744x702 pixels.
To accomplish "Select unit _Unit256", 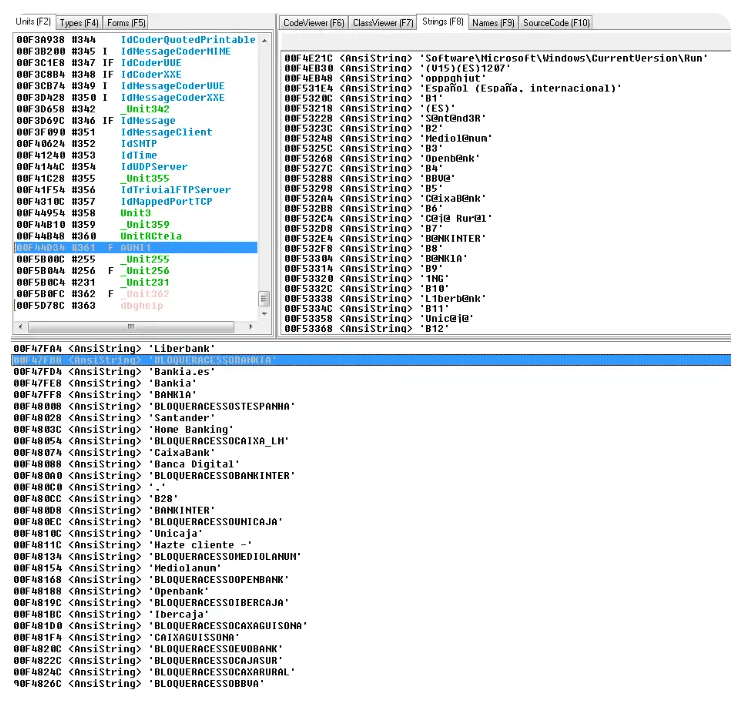I will click(x=145, y=271).
